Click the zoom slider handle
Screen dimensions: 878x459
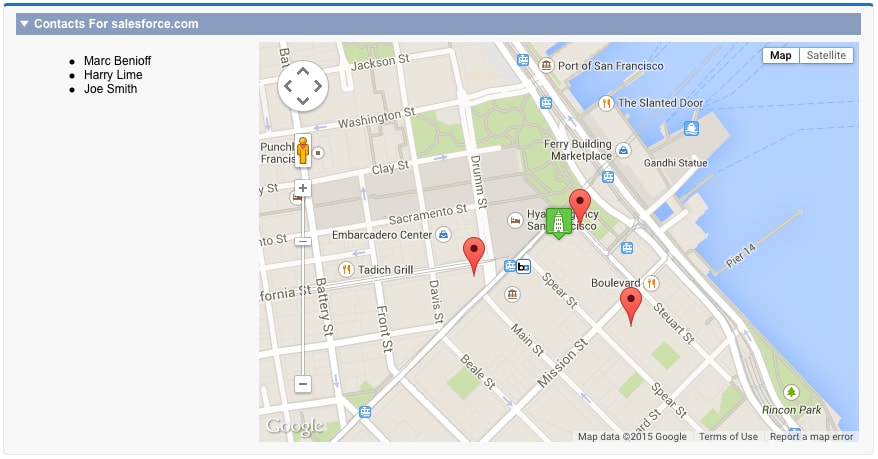(x=303, y=241)
